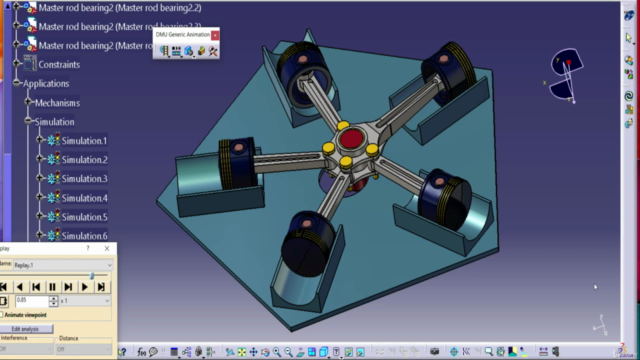Viewport: 640px width, 360px height.
Task: Pause the replay
Action: (x=52, y=287)
